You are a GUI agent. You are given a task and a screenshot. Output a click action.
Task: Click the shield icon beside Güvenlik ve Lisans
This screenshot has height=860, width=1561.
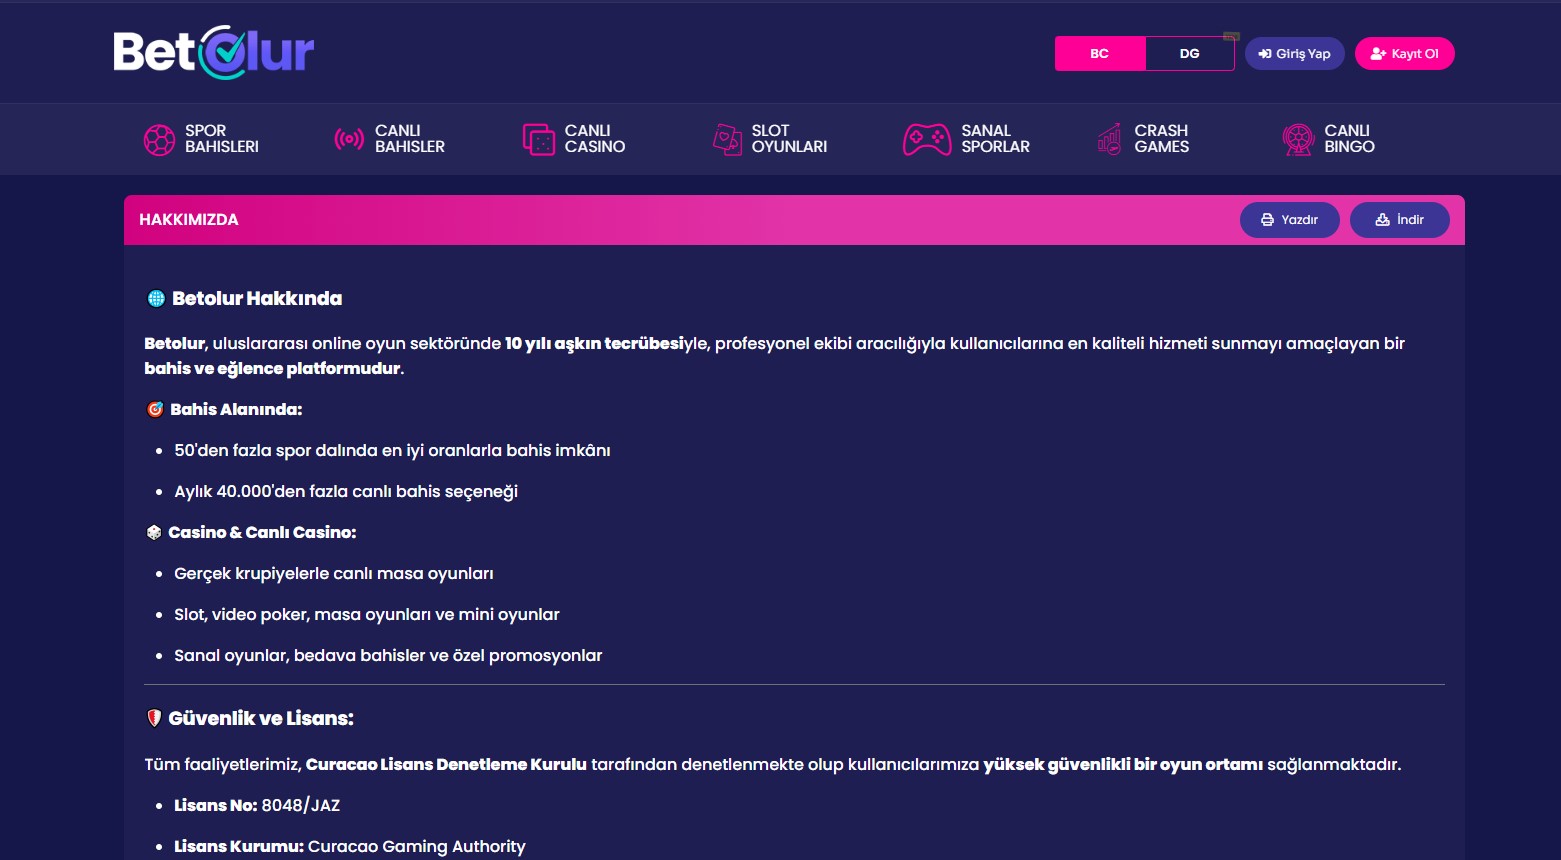click(154, 718)
